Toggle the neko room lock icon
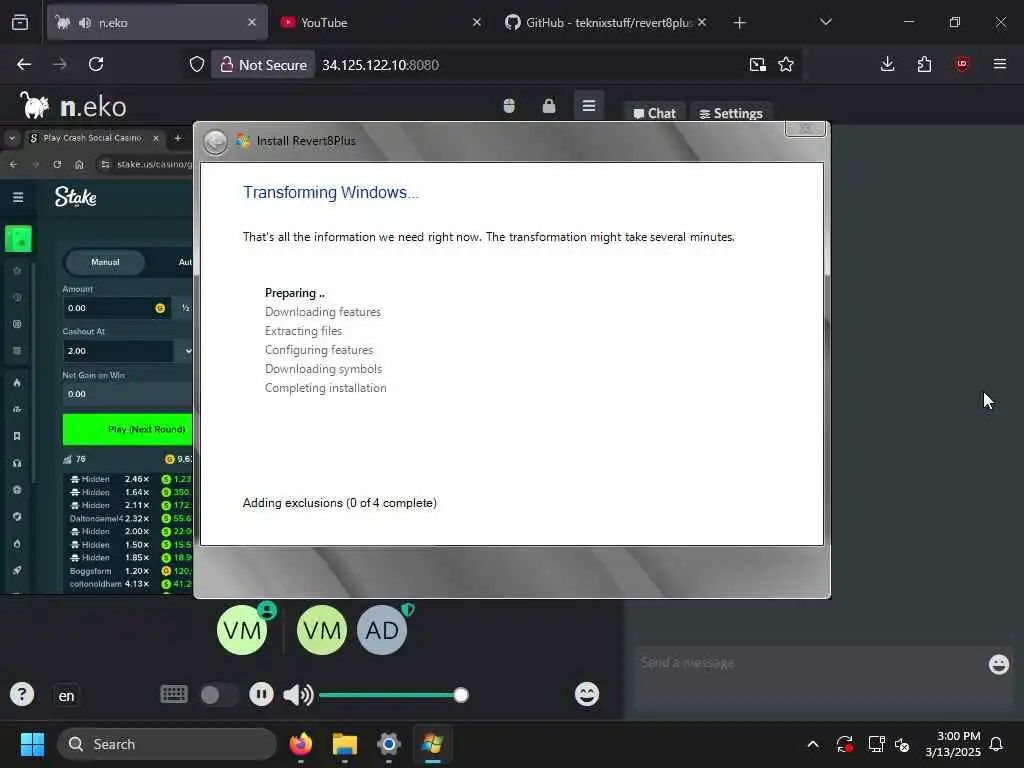Image resolution: width=1024 pixels, height=768 pixels. tap(549, 106)
